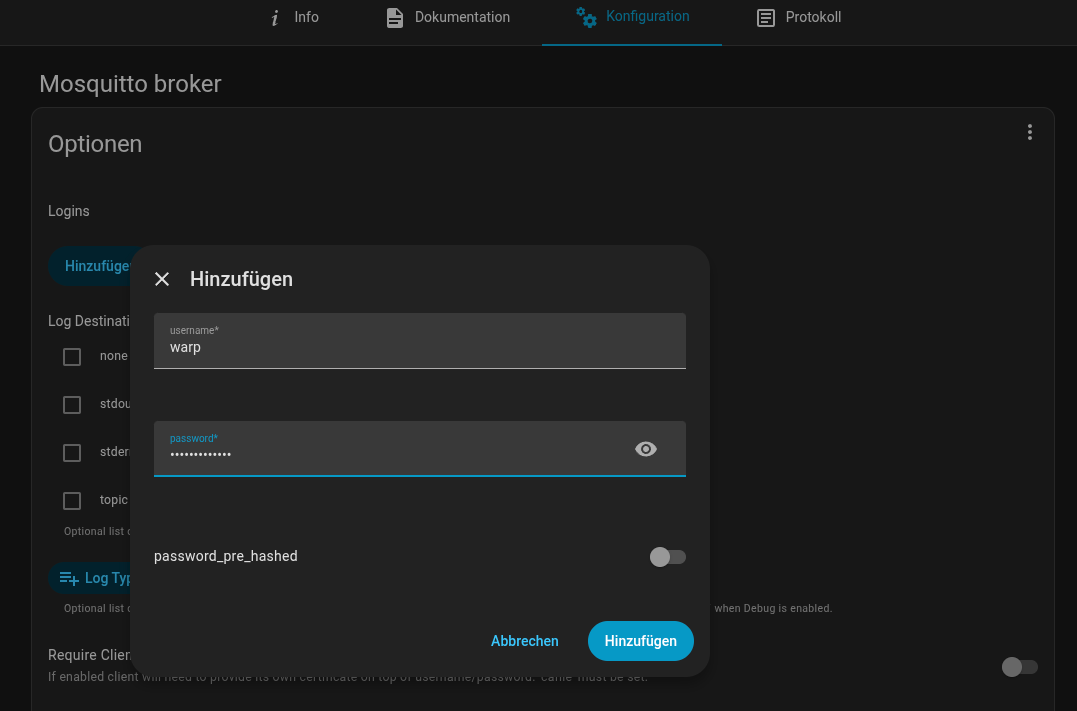Click the Logins Hinzufügen button behind dialog

(89, 266)
